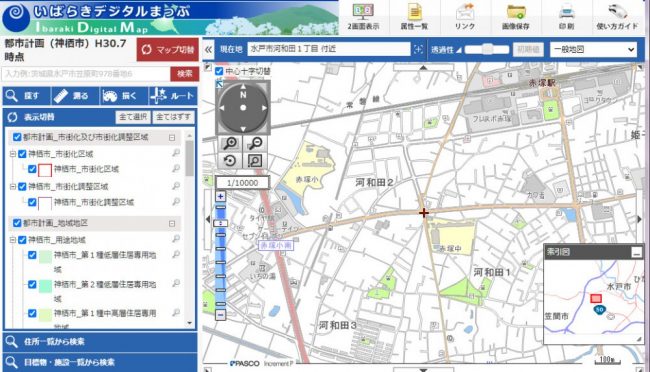Click the 現在地 location text field

pyautogui.click(x=329, y=49)
